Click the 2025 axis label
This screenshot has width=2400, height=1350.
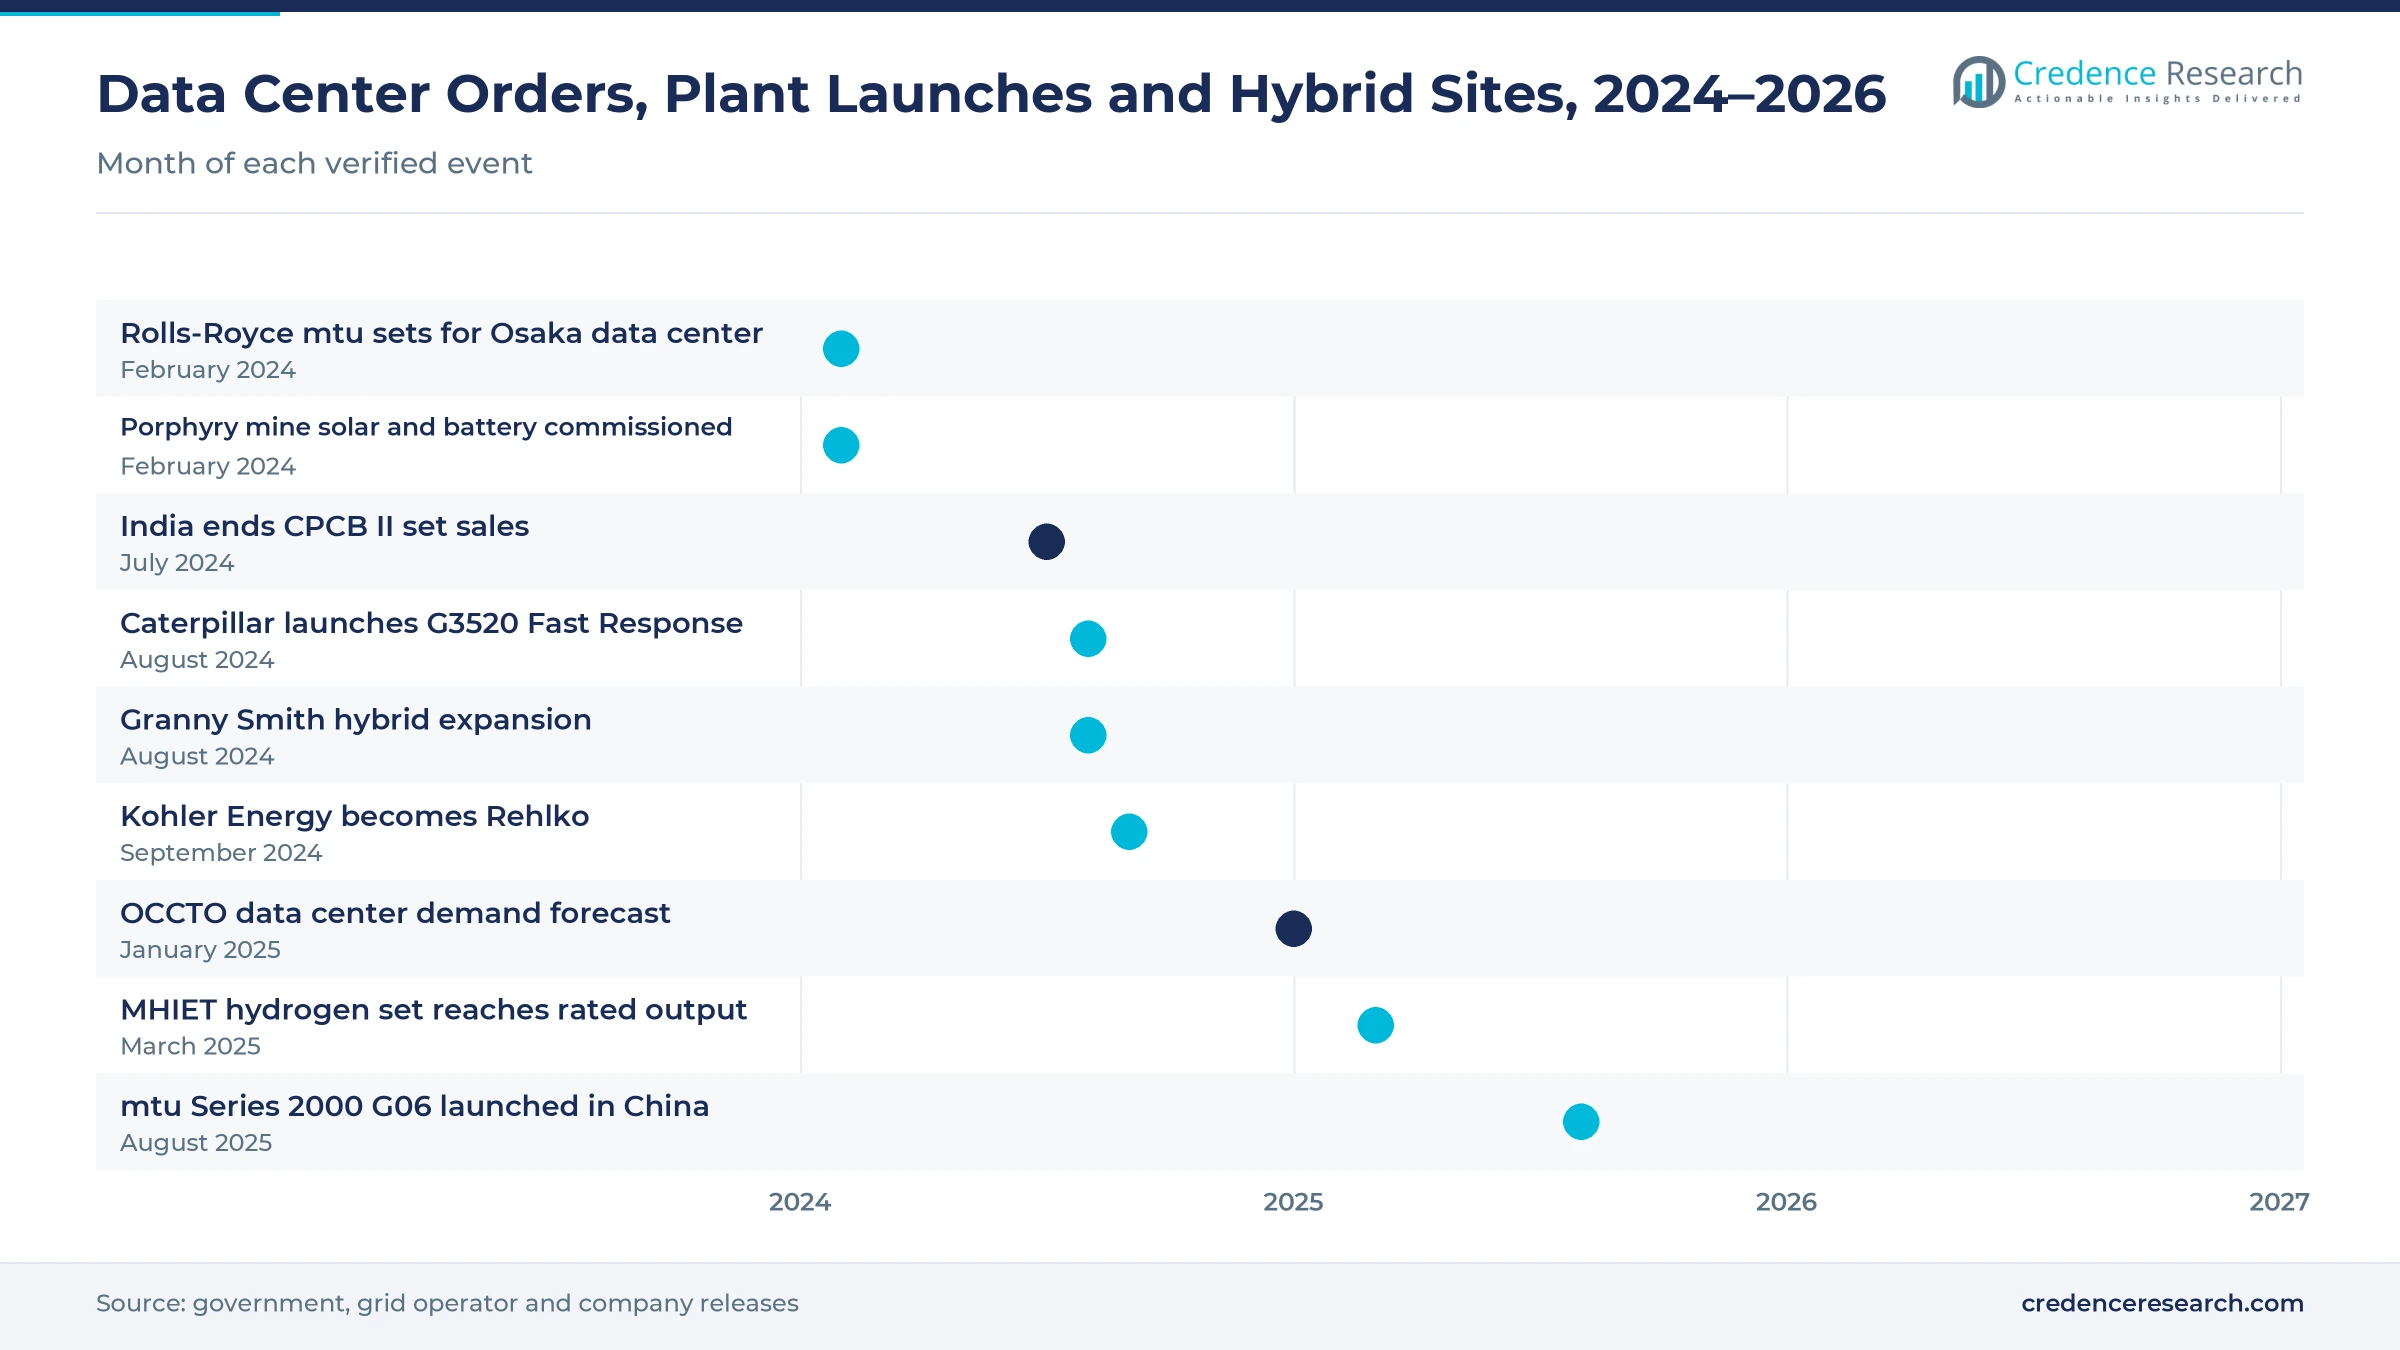click(x=1293, y=1202)
